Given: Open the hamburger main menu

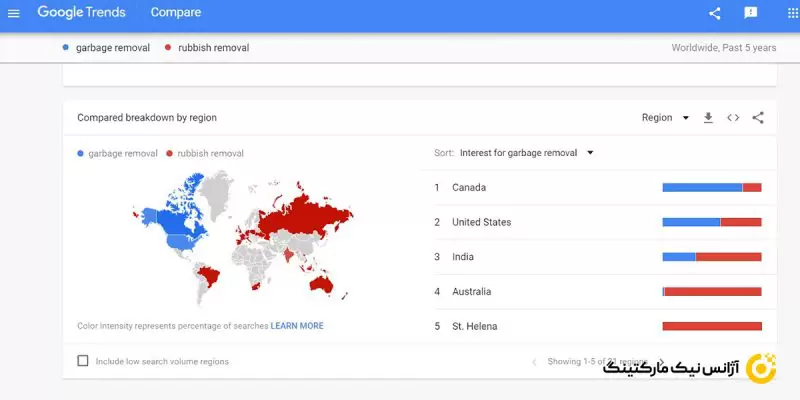Looking at the screenshot, I should 13,13.
